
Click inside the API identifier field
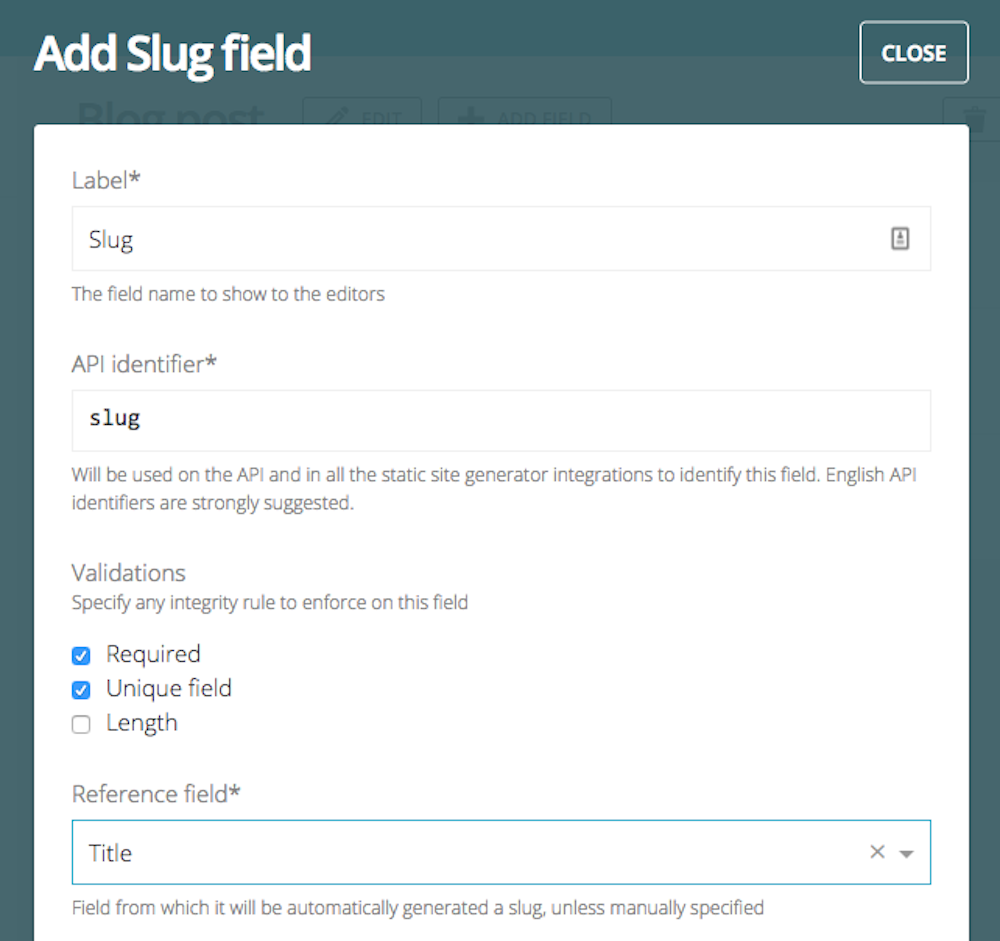click(501, 420)
